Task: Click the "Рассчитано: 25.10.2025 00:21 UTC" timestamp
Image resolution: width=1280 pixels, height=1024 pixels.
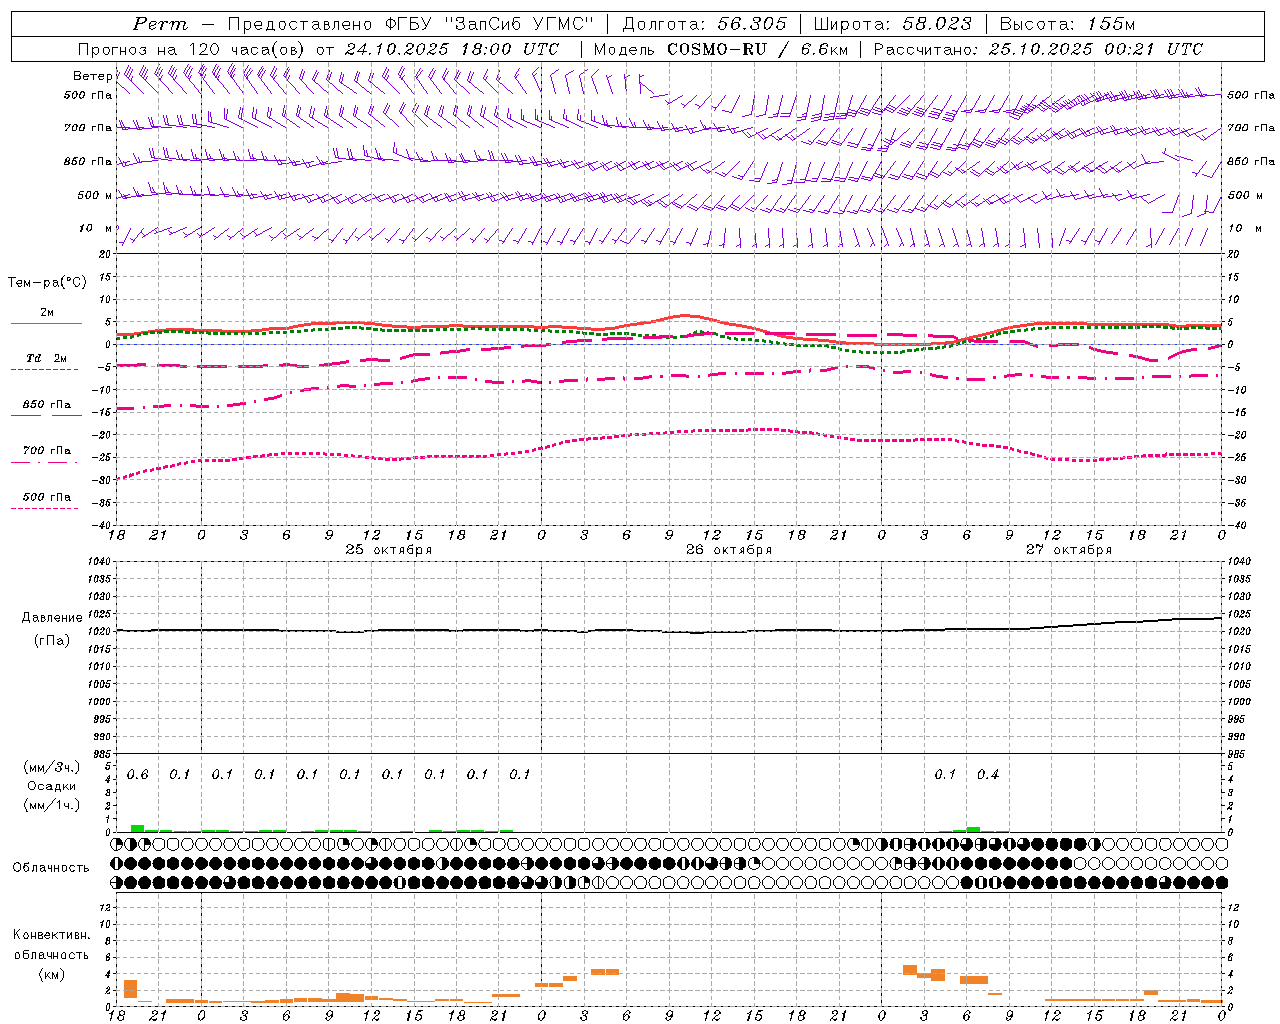Action: coord(1038,49)
